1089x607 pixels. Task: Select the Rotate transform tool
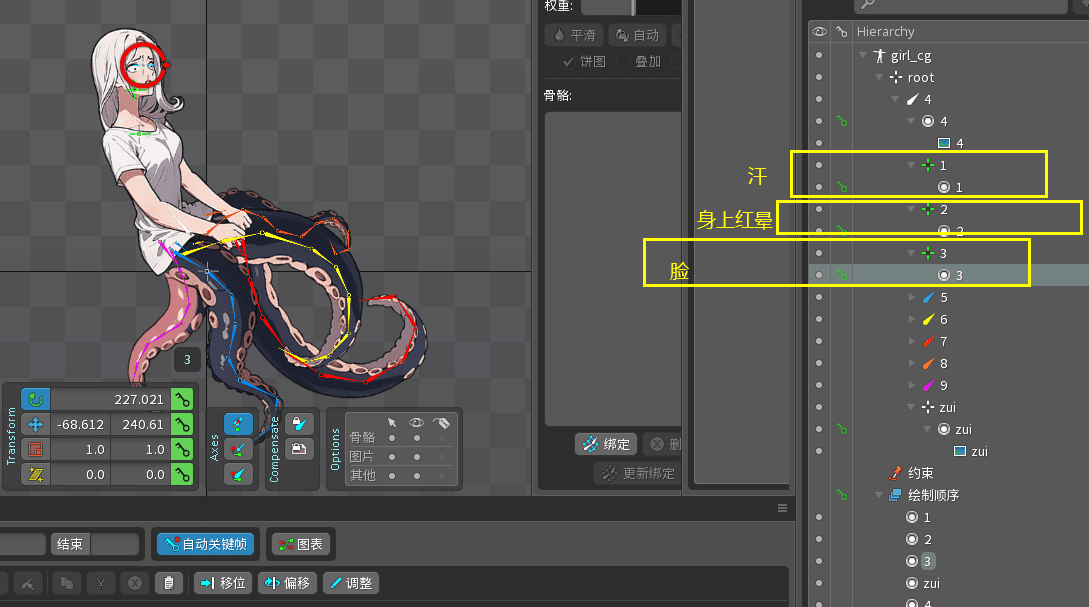point(36,400)
